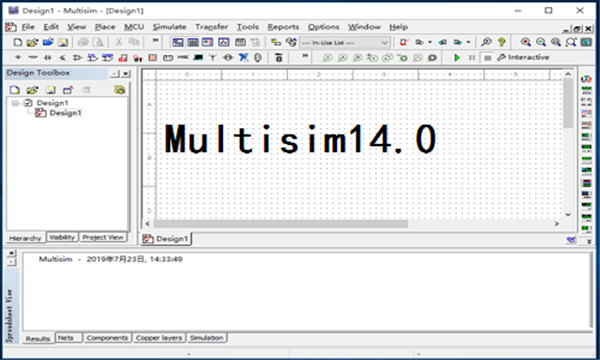Place a Diode component icon
The width and height of the screenshot is (600, 360).
pyautogui.click(x=47, y=57)
